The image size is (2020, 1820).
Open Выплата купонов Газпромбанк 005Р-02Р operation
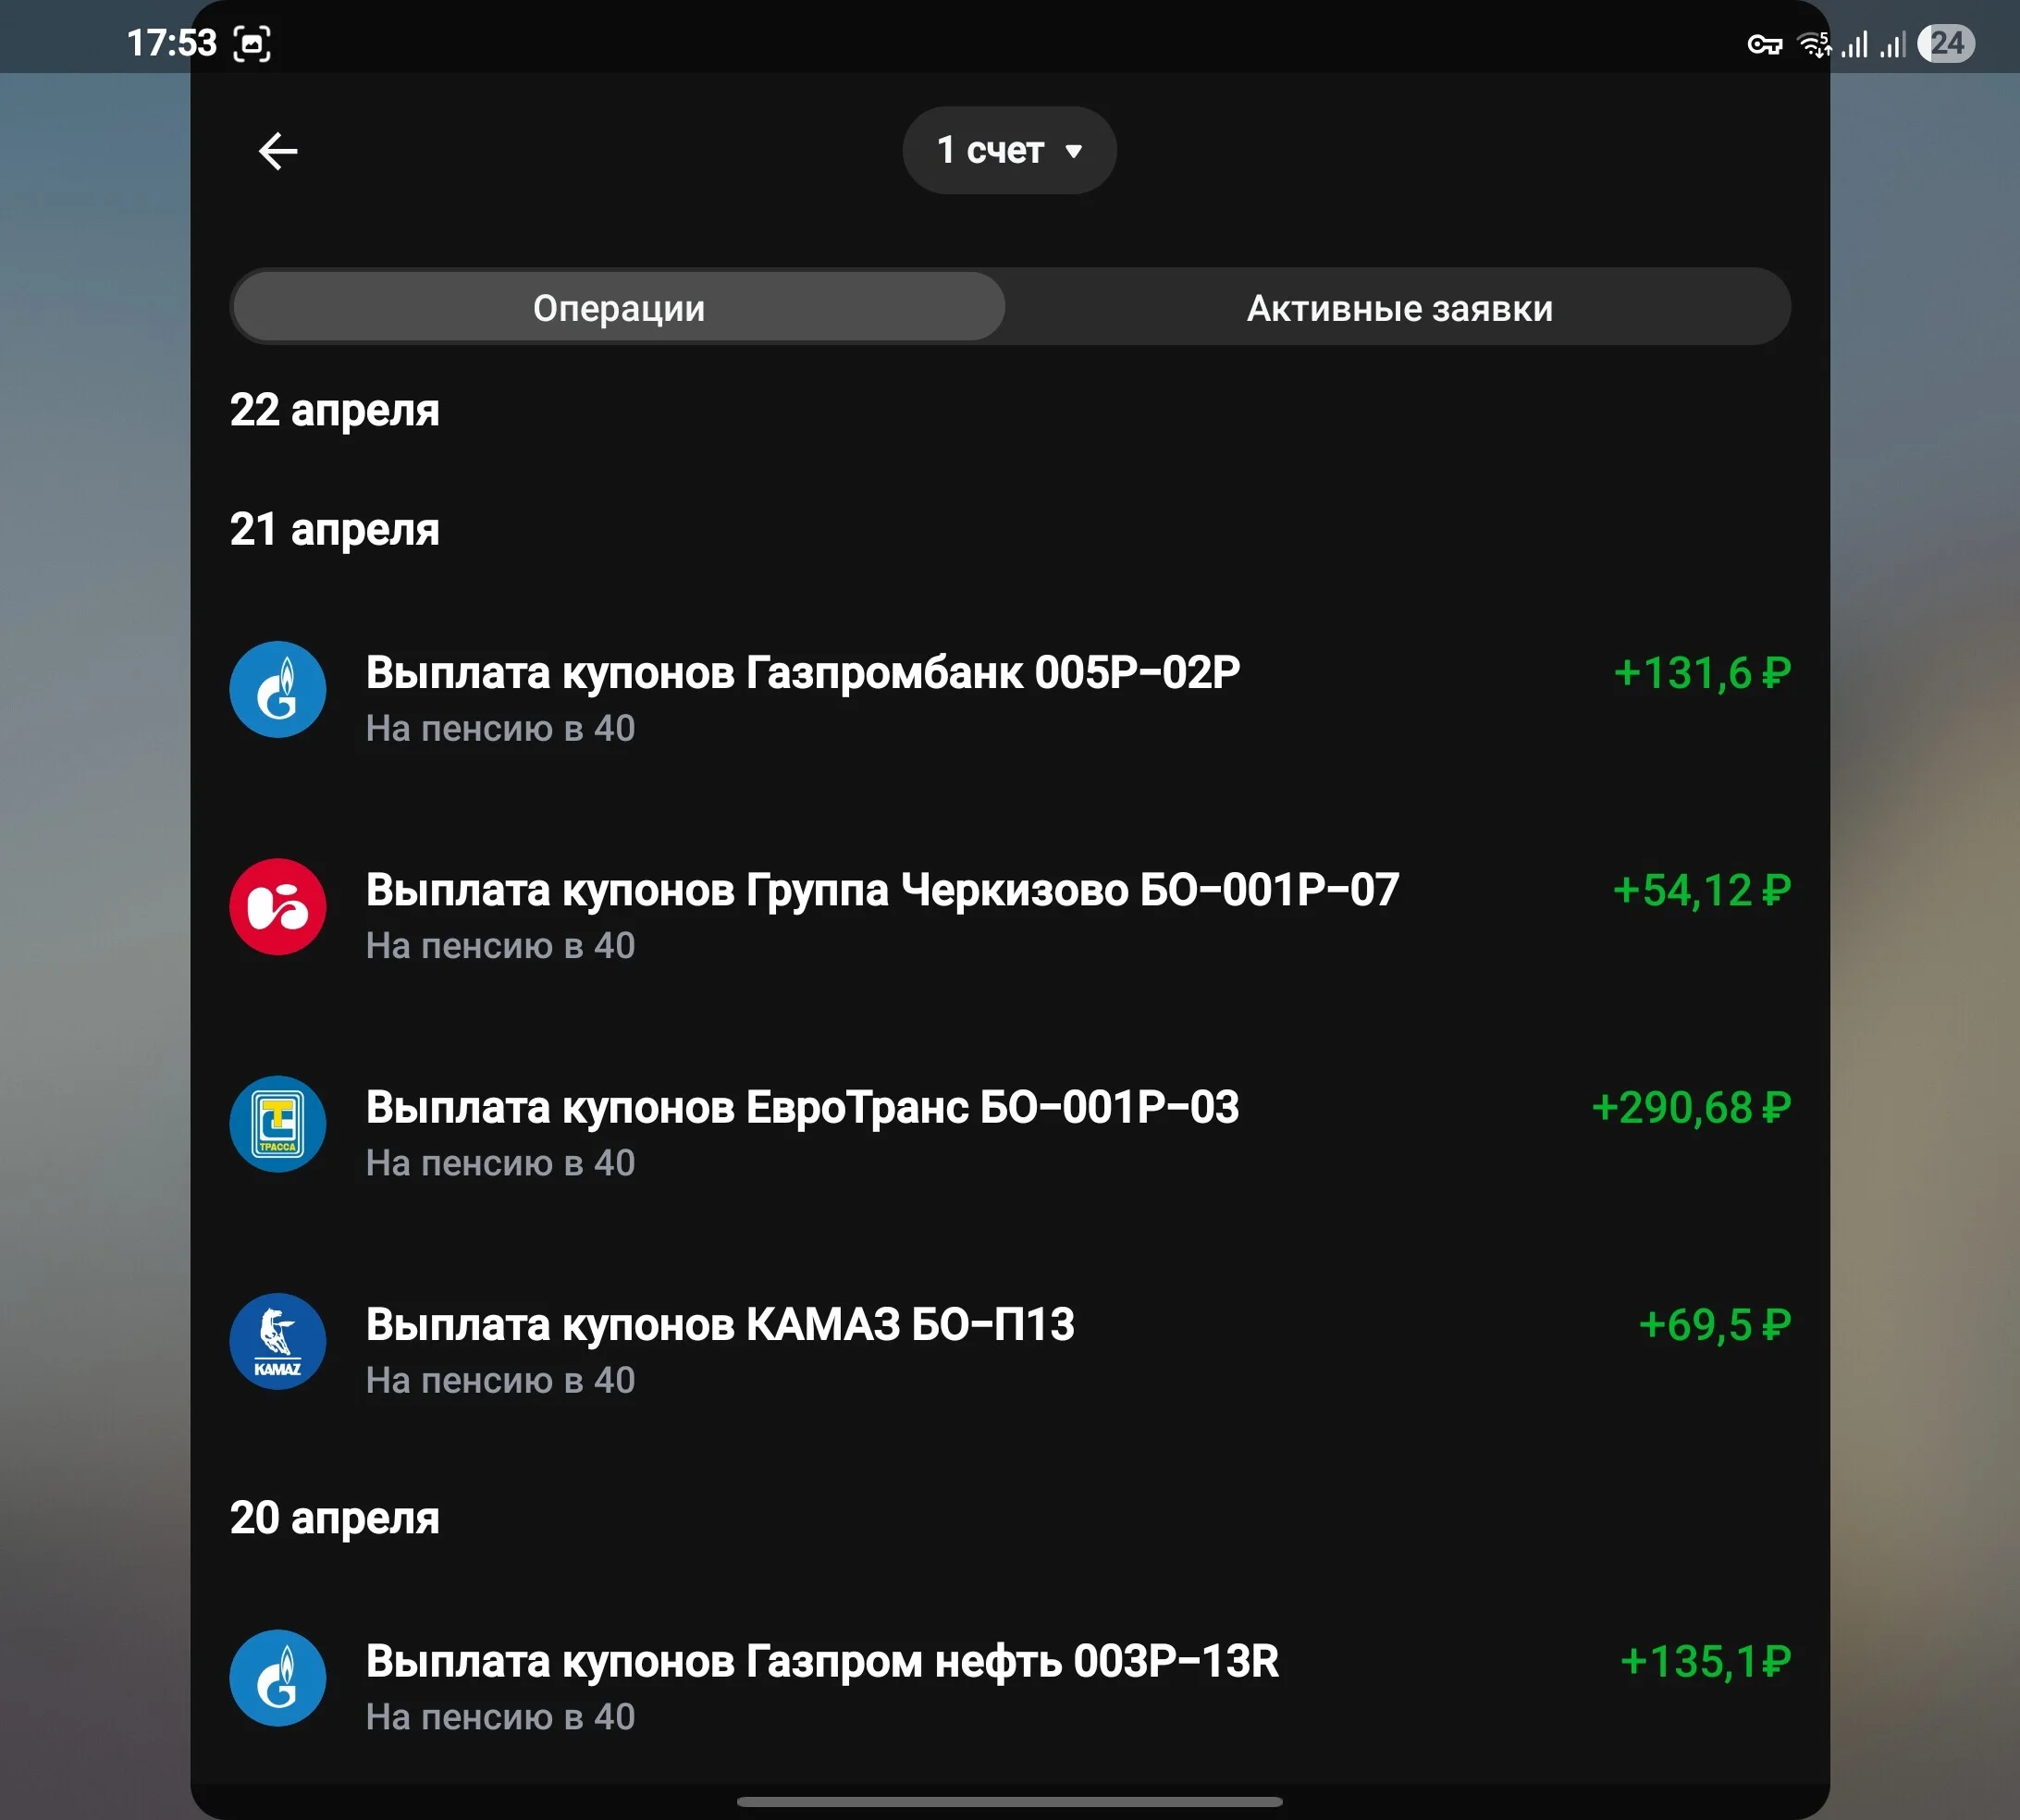(1010, 698)
